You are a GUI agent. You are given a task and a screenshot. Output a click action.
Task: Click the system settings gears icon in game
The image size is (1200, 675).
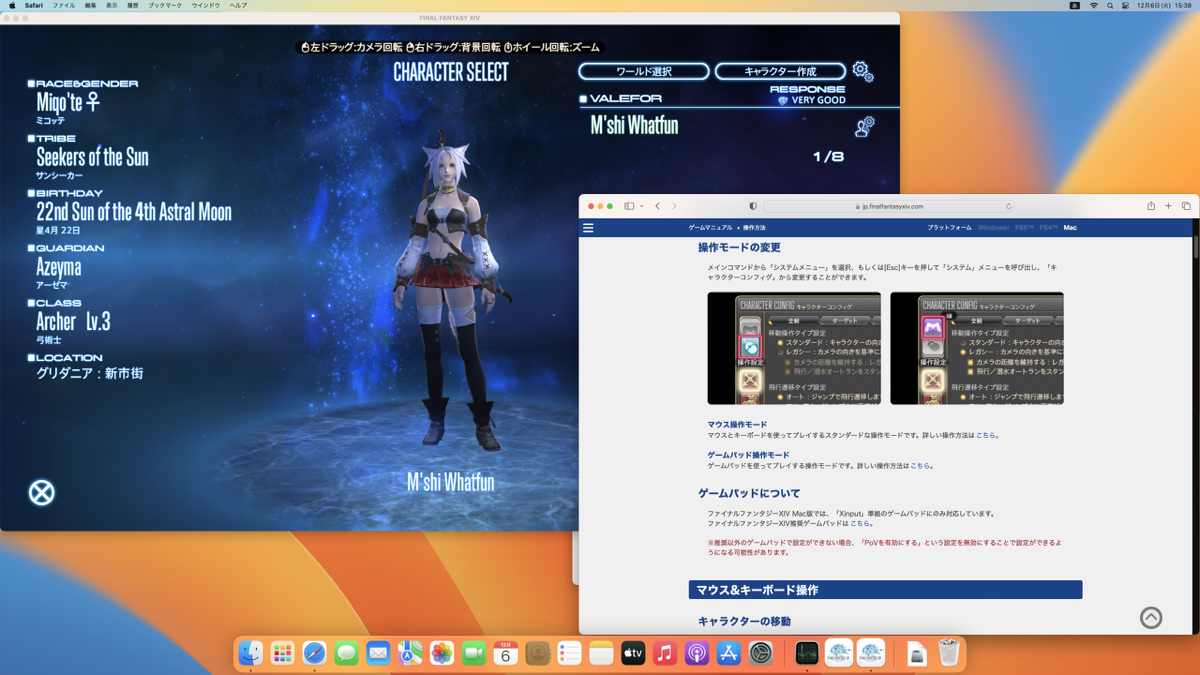tap(862, 71)
